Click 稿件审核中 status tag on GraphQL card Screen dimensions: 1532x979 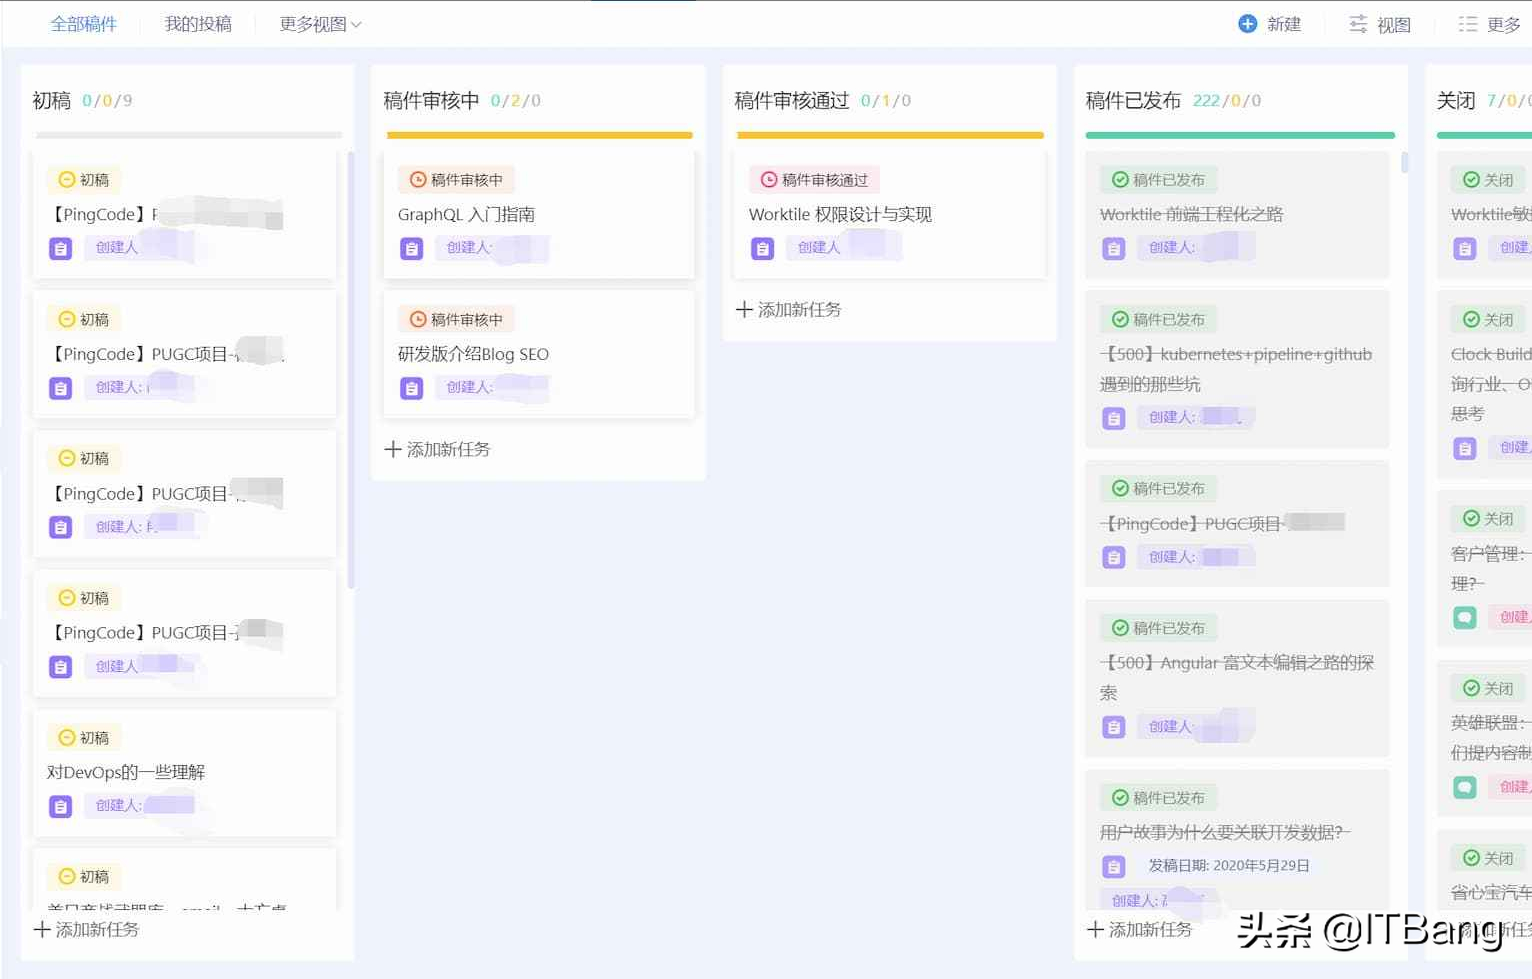tap(456, 180)
